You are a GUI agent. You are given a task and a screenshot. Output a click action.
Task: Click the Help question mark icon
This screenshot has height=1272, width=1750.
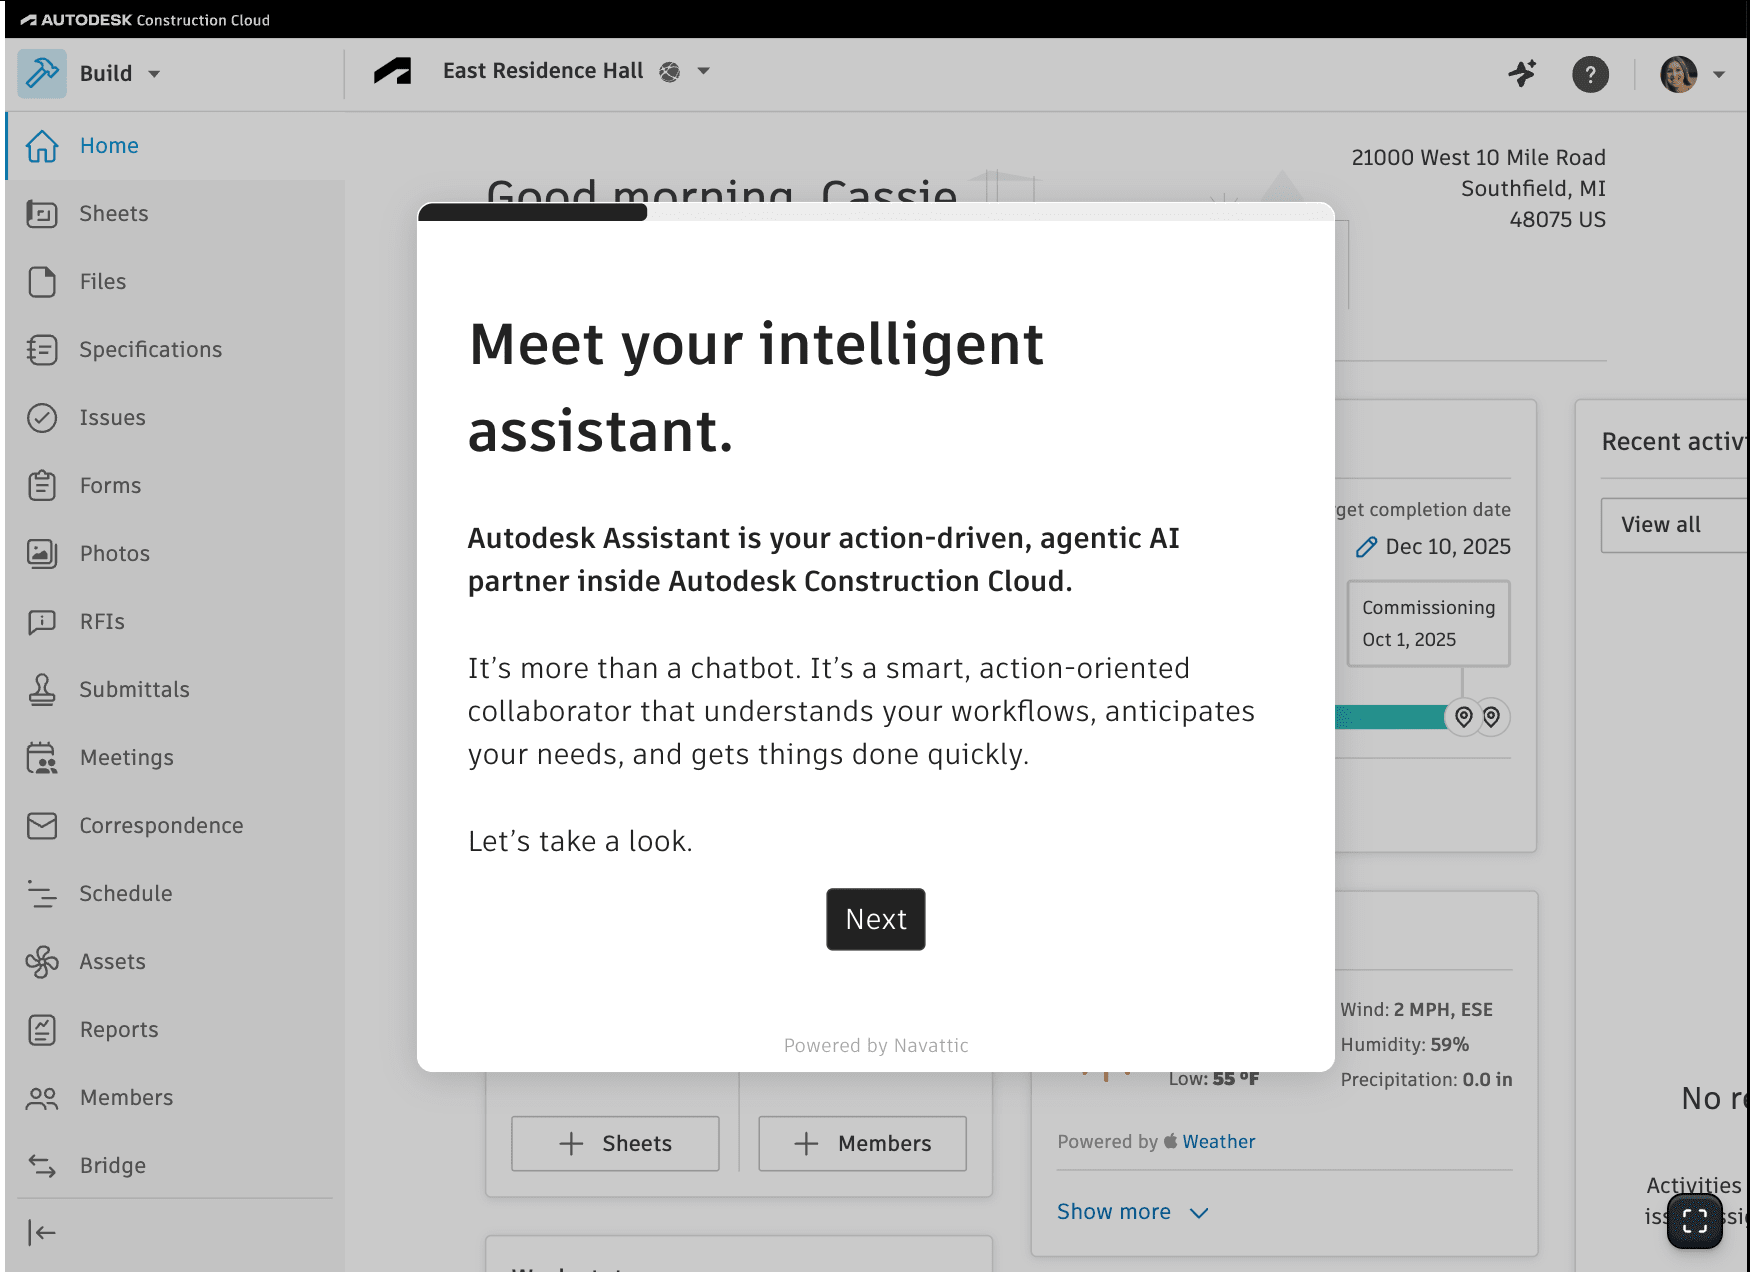tap(1591, 74)
